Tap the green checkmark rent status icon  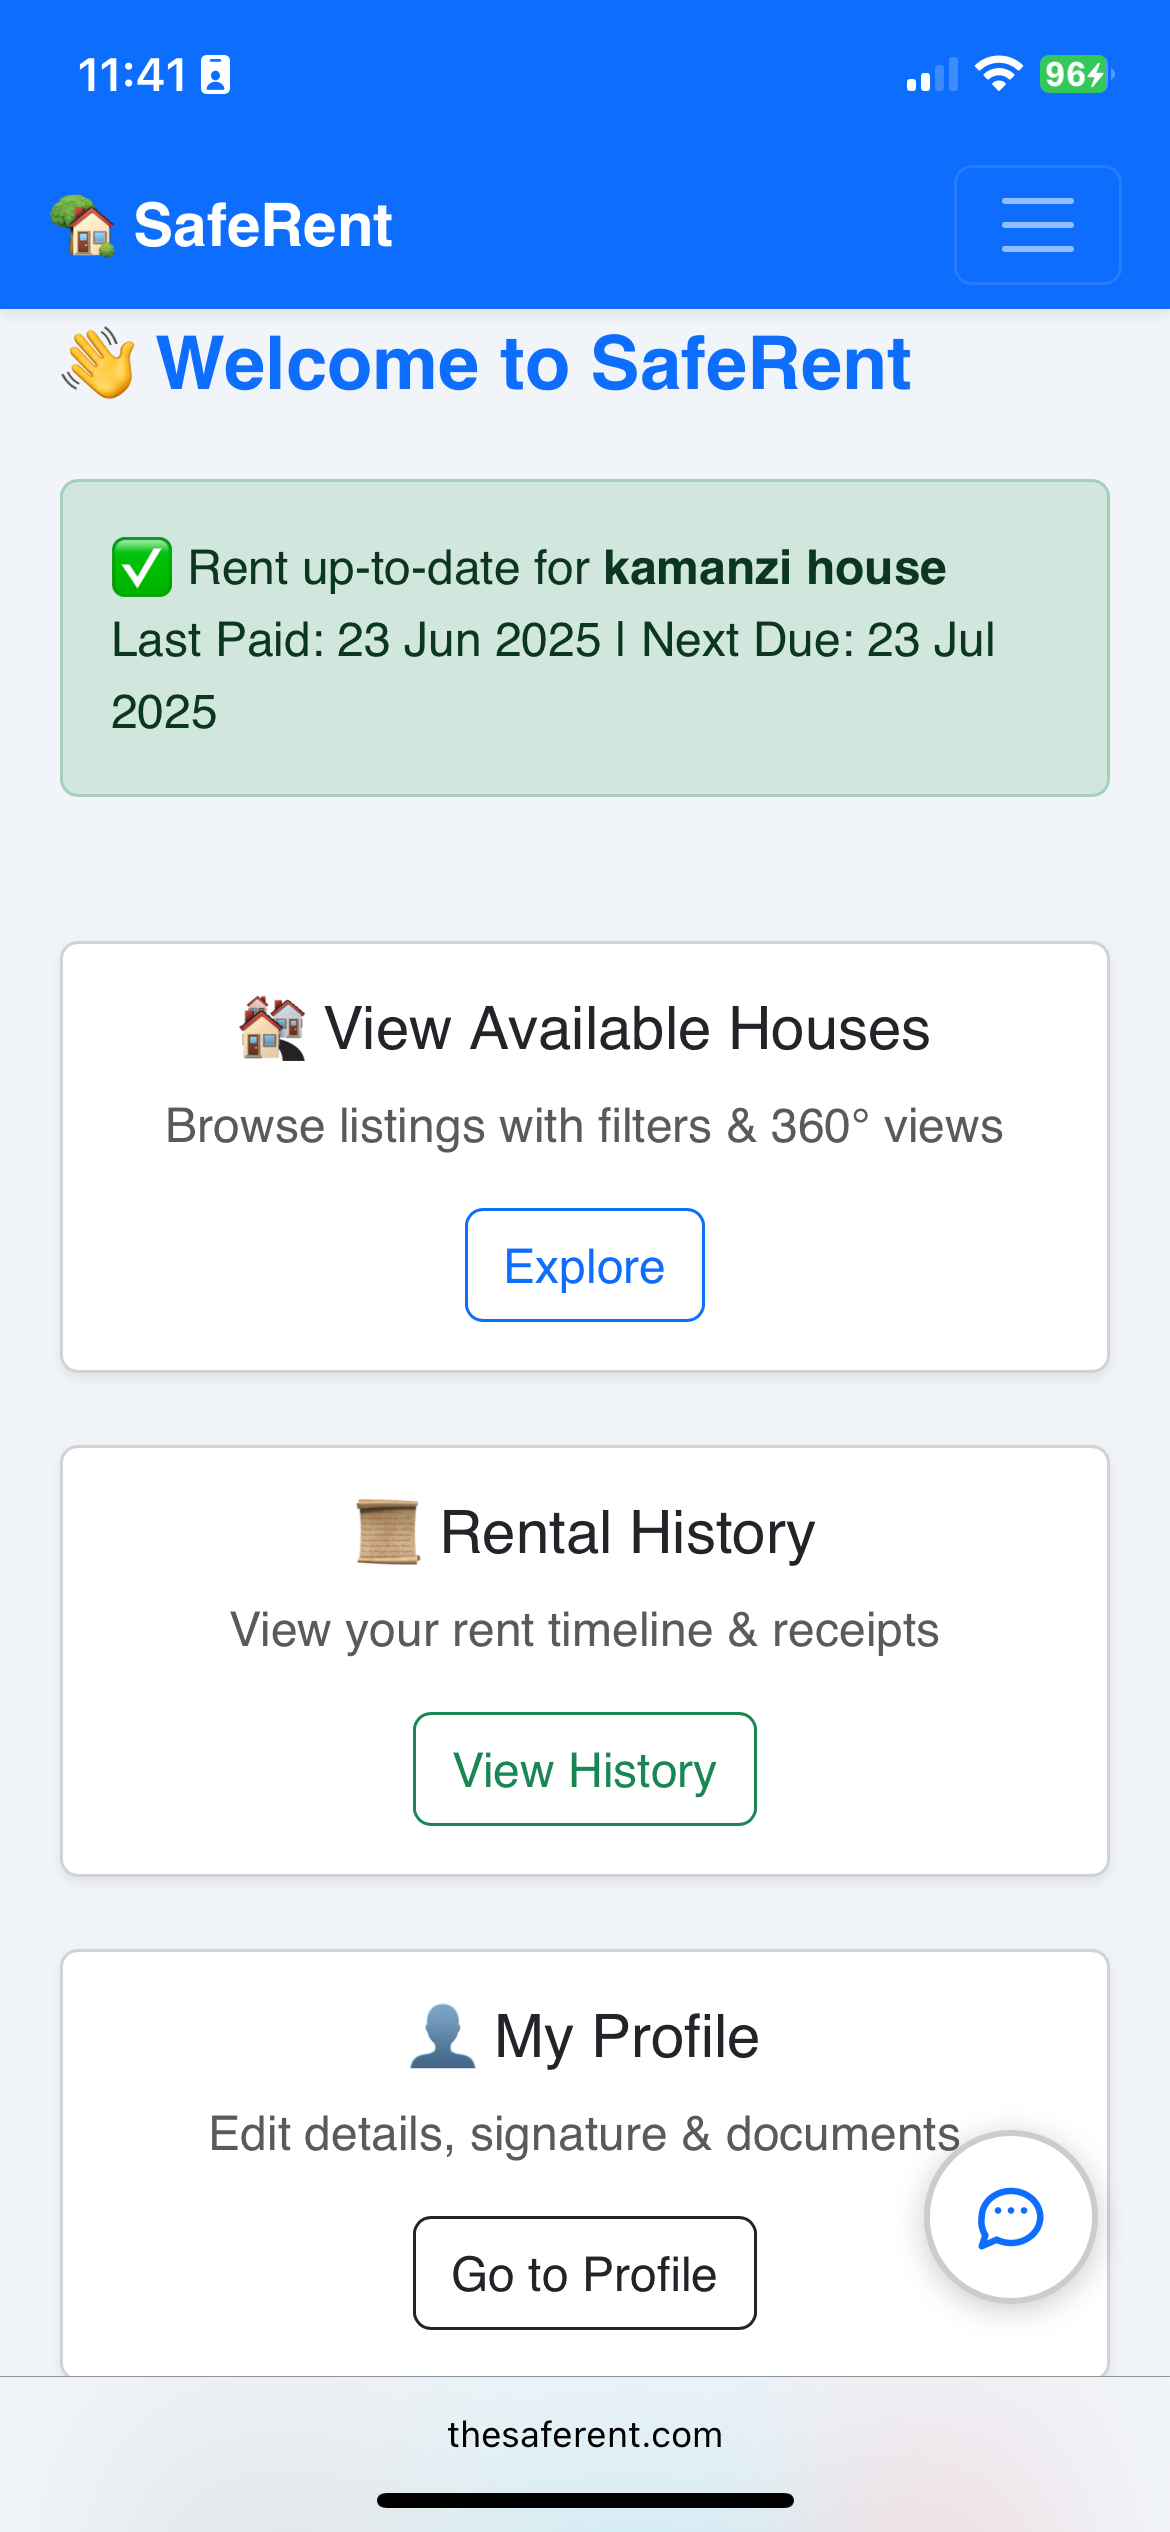click(x=141, y=568)
